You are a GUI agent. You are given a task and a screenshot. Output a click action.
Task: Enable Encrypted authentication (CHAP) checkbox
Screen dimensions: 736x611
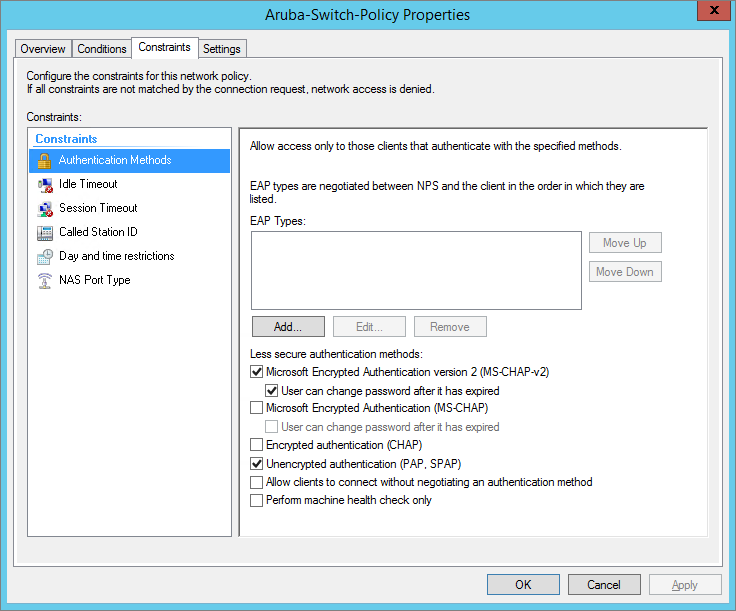[256, 444]
